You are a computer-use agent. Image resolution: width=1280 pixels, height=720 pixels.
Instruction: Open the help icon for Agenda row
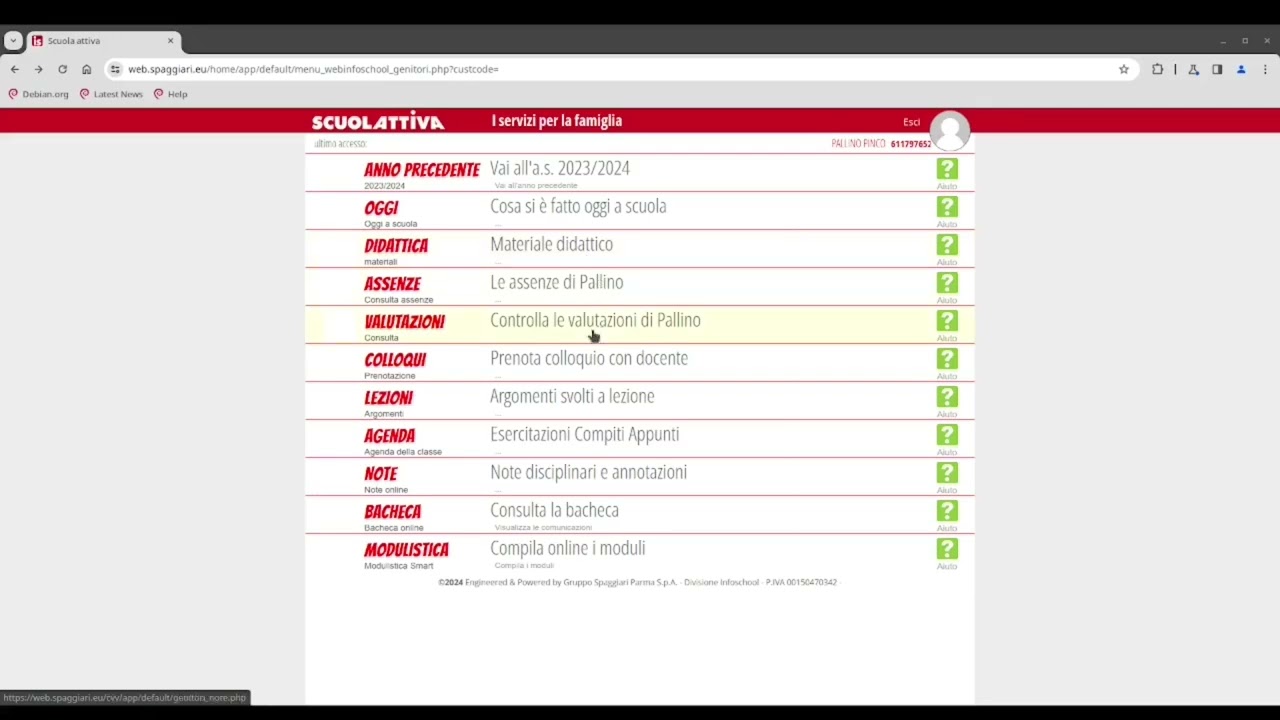947,435
